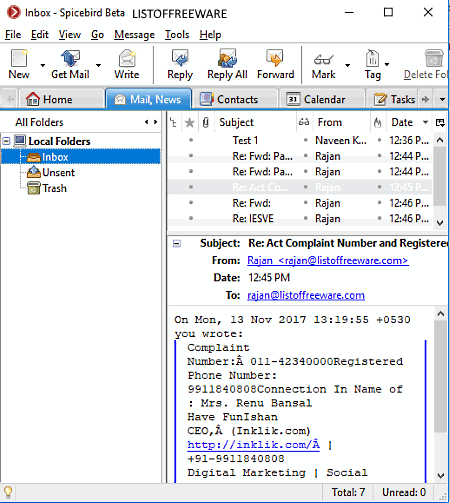Screen dimensions: 450x503
Task: Click the Get Mail icon
Action: pos(70,58)
